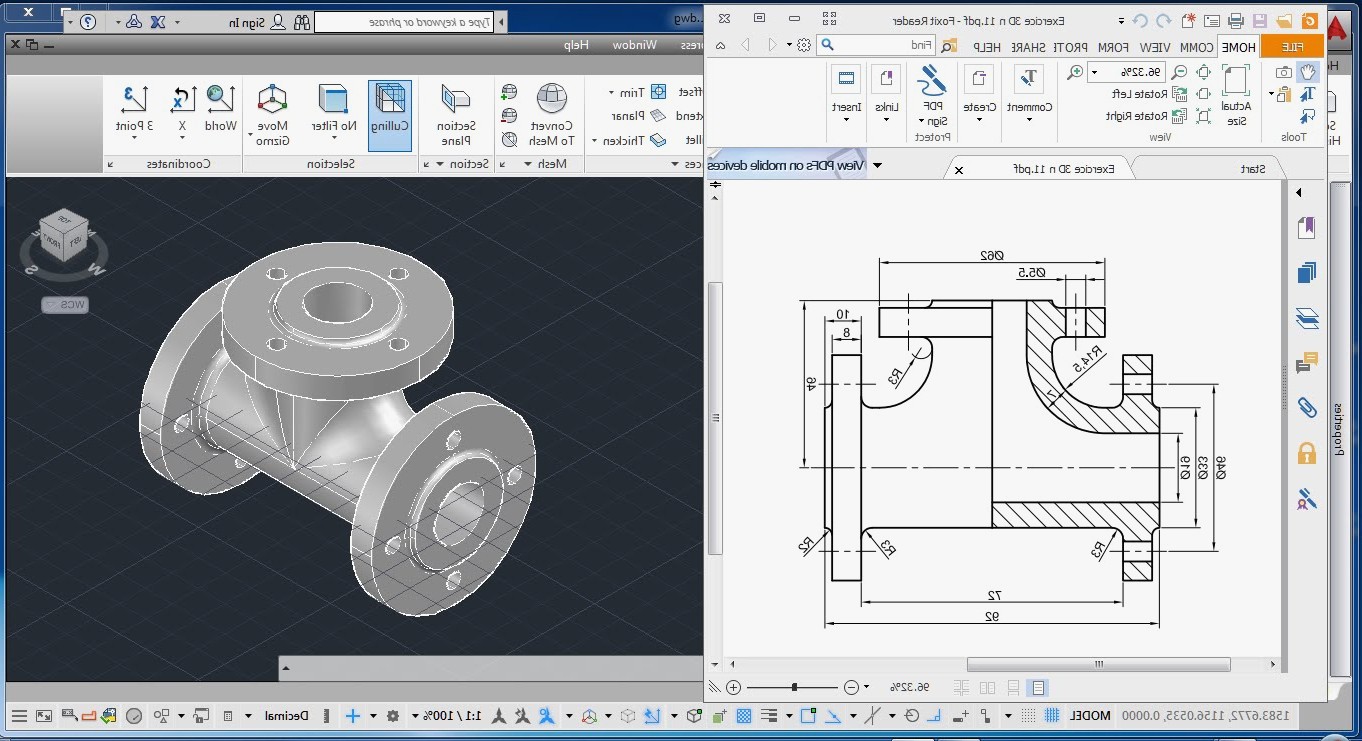
Task: Adjust the zoom slider in Foxit status bar
Action: pos(795,687)
